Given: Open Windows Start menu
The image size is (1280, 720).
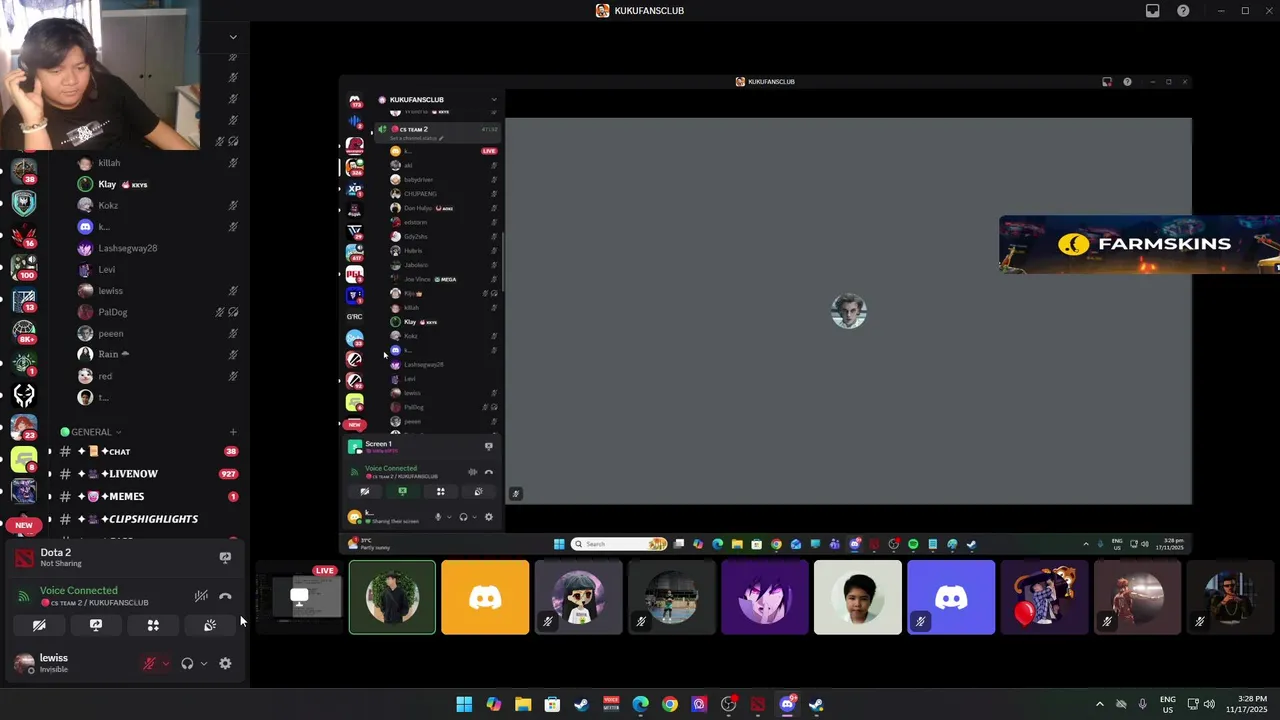Looking at the screenshot, I should click(x=464, y=704).
